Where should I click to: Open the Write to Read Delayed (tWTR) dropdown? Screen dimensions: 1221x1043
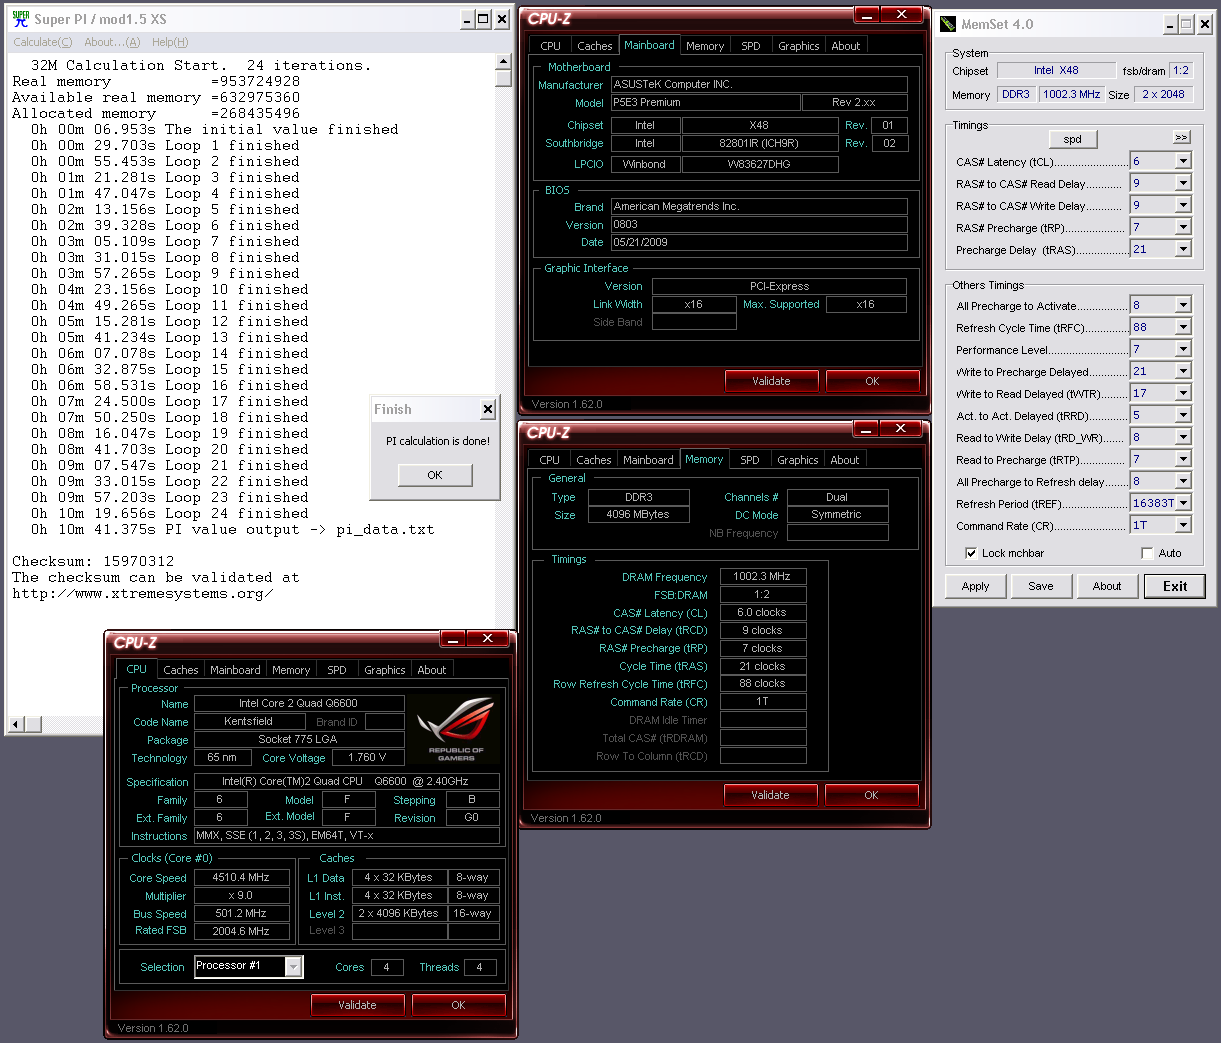(x=1183, y=393)
